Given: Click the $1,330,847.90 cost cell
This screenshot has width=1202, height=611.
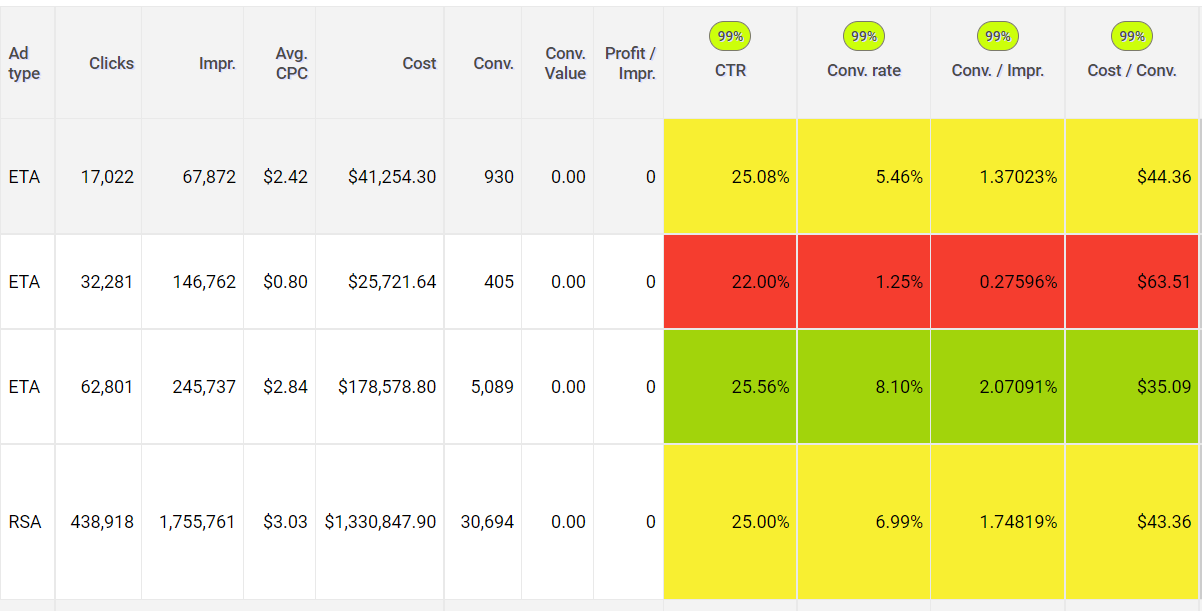Looking at the screenshot, I should pos(380,522).
